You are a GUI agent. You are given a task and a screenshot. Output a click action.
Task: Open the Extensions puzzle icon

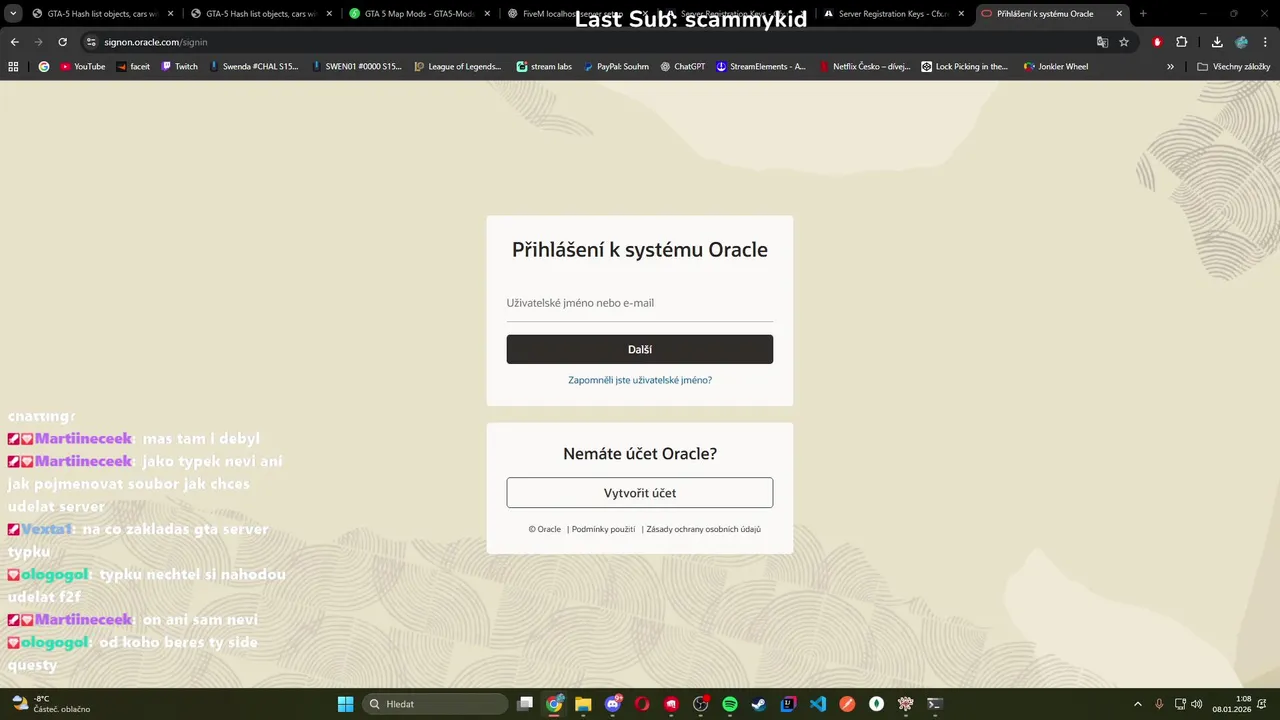1181,42
